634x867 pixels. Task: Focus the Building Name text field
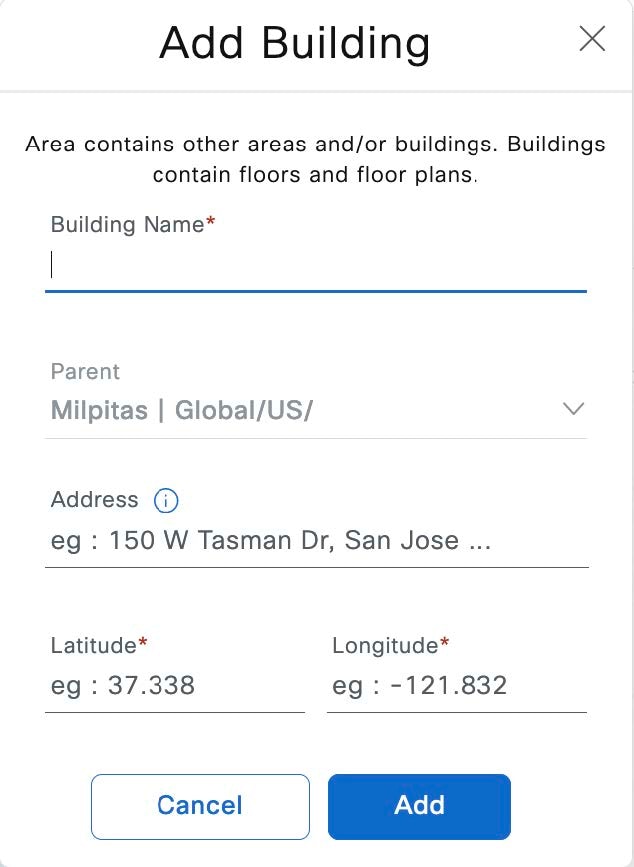[317, 265]
